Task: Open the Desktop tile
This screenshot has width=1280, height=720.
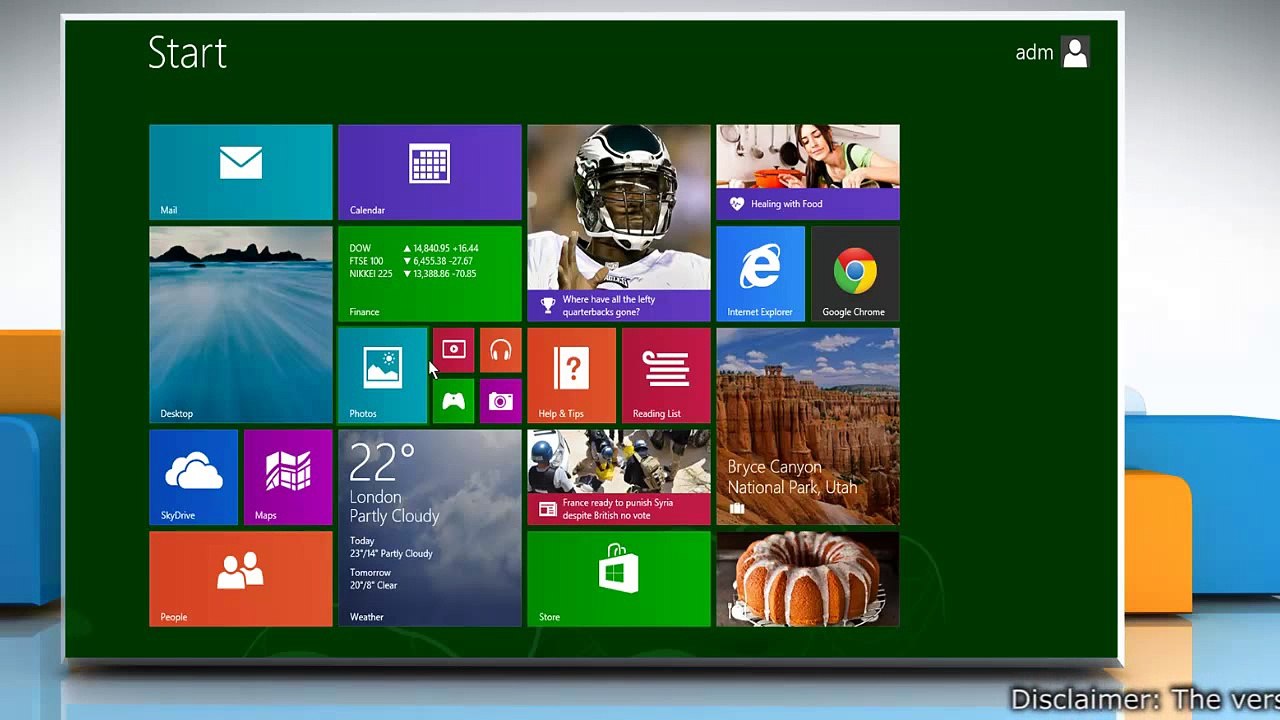Action: (240, 325)
